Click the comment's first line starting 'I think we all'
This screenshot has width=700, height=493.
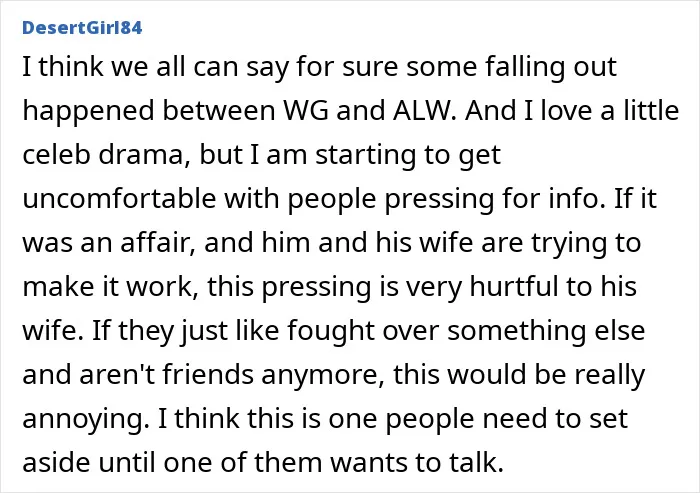[x=320, y=67]
